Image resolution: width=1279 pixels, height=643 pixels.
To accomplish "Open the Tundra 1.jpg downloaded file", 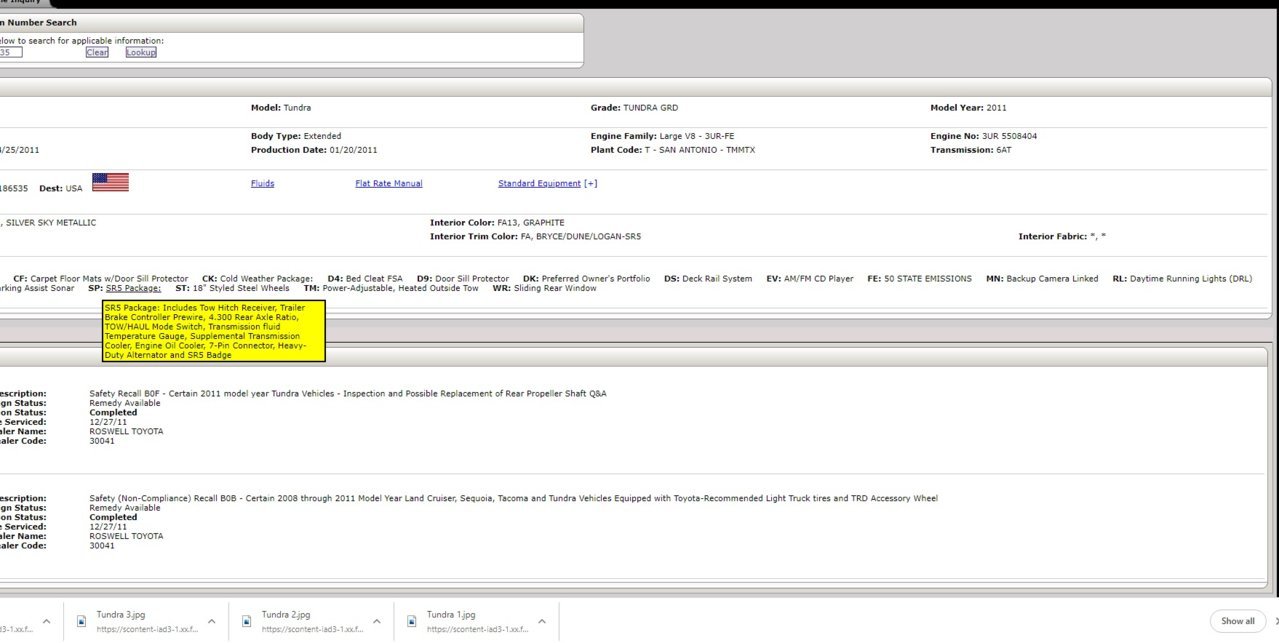I will 476,621.
